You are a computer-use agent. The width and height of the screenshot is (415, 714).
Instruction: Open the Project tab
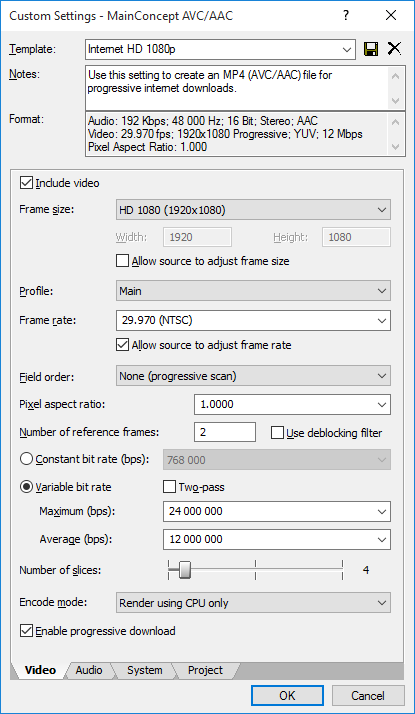[x=205, y=670]
